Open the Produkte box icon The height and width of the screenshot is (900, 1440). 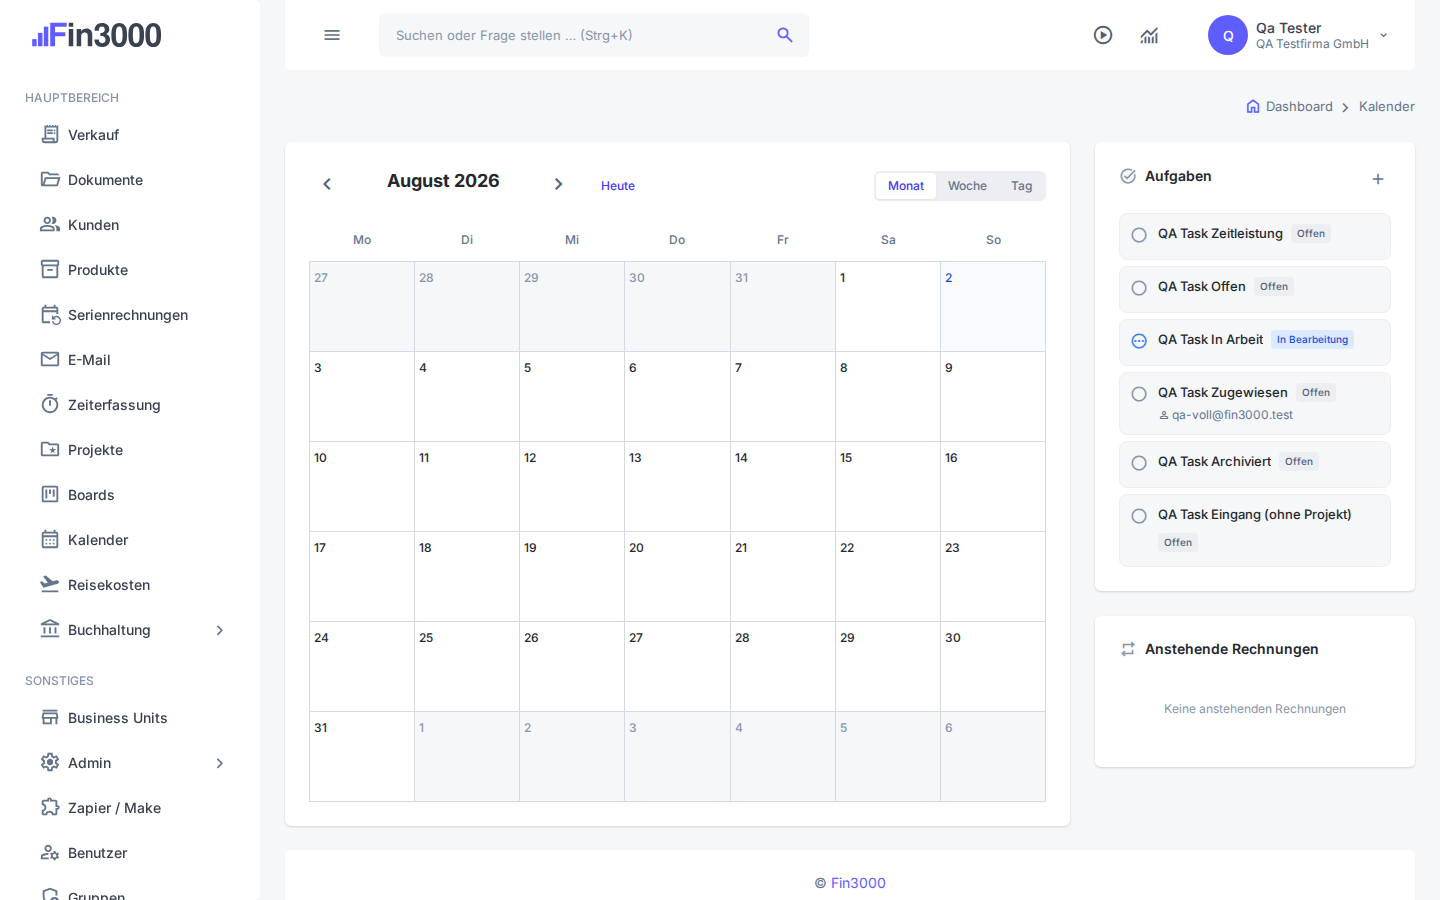pos(50,269)
